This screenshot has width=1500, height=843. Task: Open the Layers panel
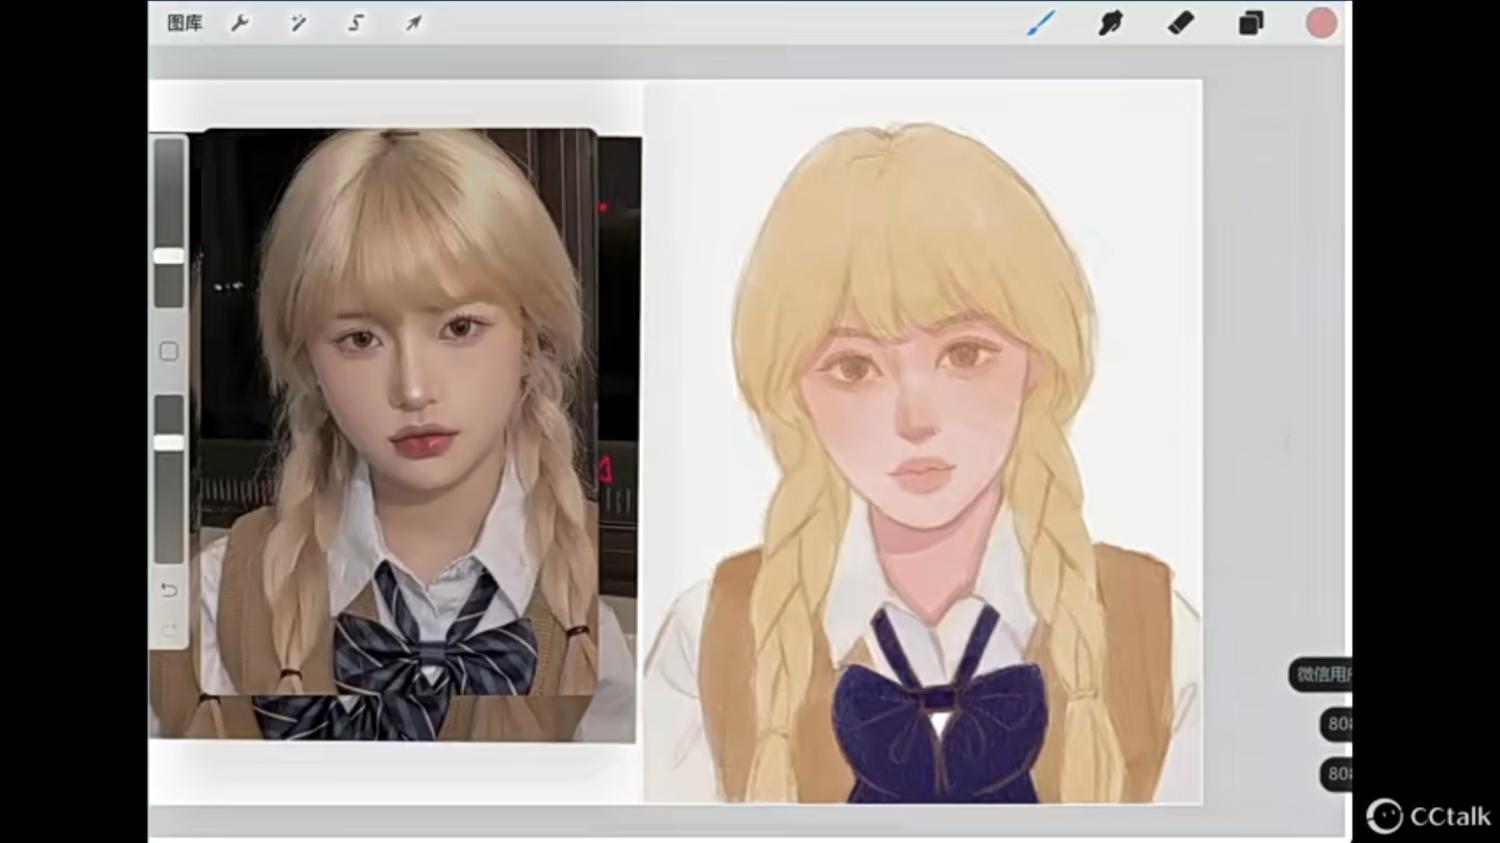[1251, 23]
